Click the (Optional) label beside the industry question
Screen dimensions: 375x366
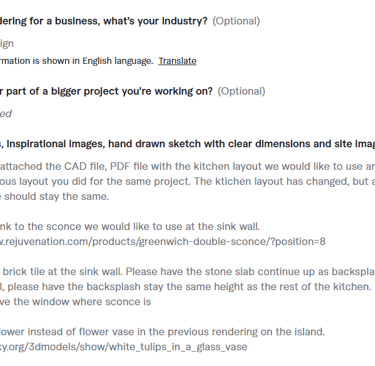tap(236, 21)
